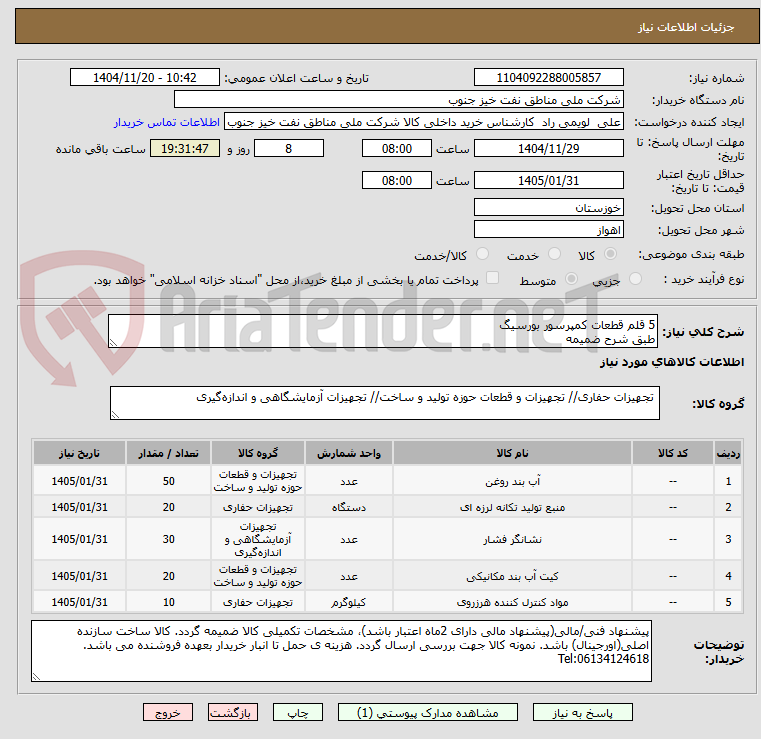Click the گروه کالا textarea
Screen dimensions: 761x739
point(384,403)
